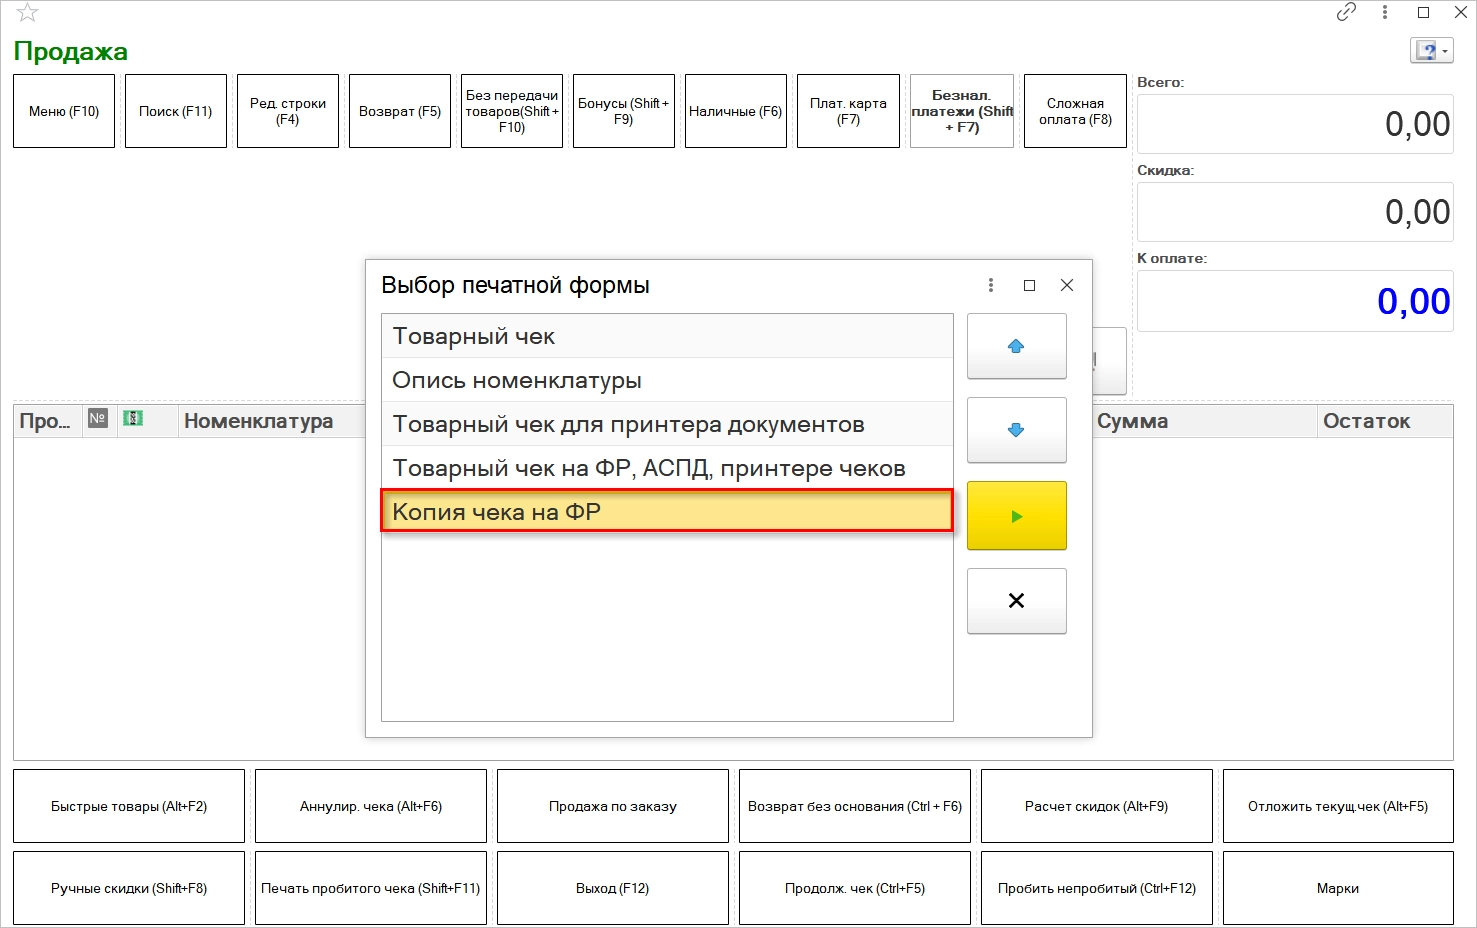Run Расчет скидок (Alt+F9)
The height and width of the screenshot is (928, 1477).
pyautogui.click(x=1097, y=806)
